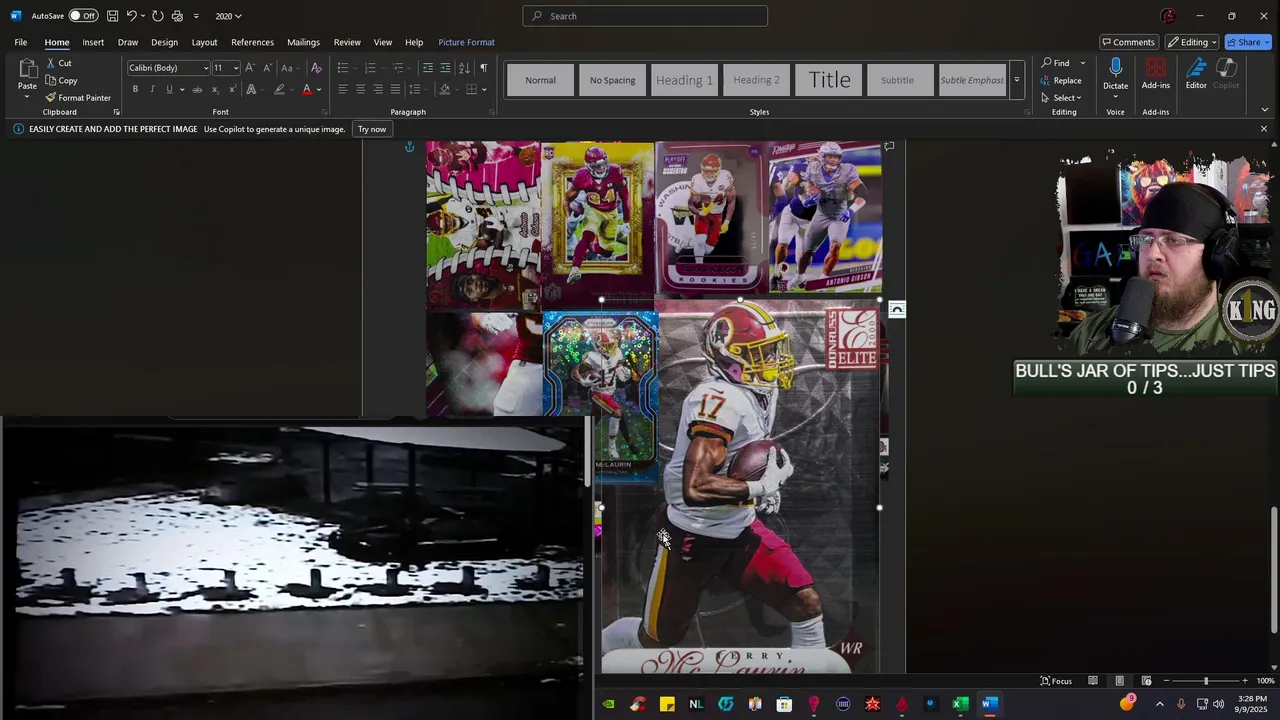This screenshot has height=720, width=1280.
Task: Open the Editing mode dropdown
Action: [x=1191, y=42]
